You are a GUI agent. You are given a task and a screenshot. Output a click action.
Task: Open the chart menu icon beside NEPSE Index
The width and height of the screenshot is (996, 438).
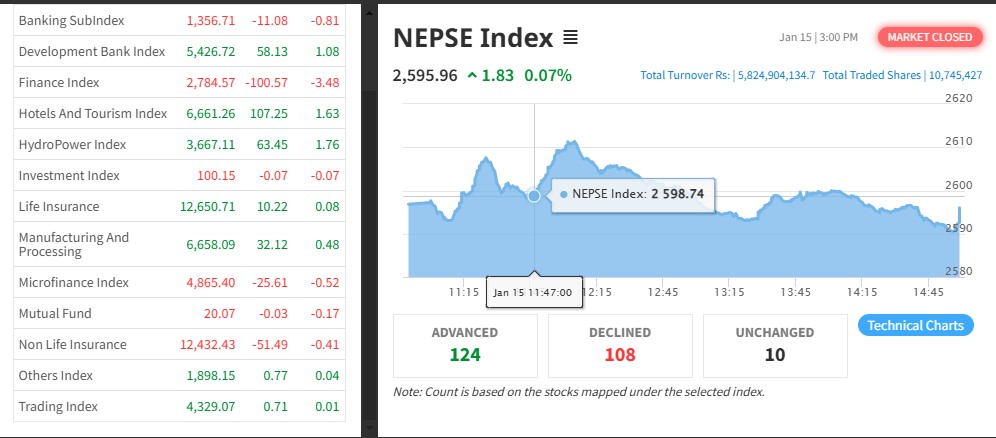point(570,38)
